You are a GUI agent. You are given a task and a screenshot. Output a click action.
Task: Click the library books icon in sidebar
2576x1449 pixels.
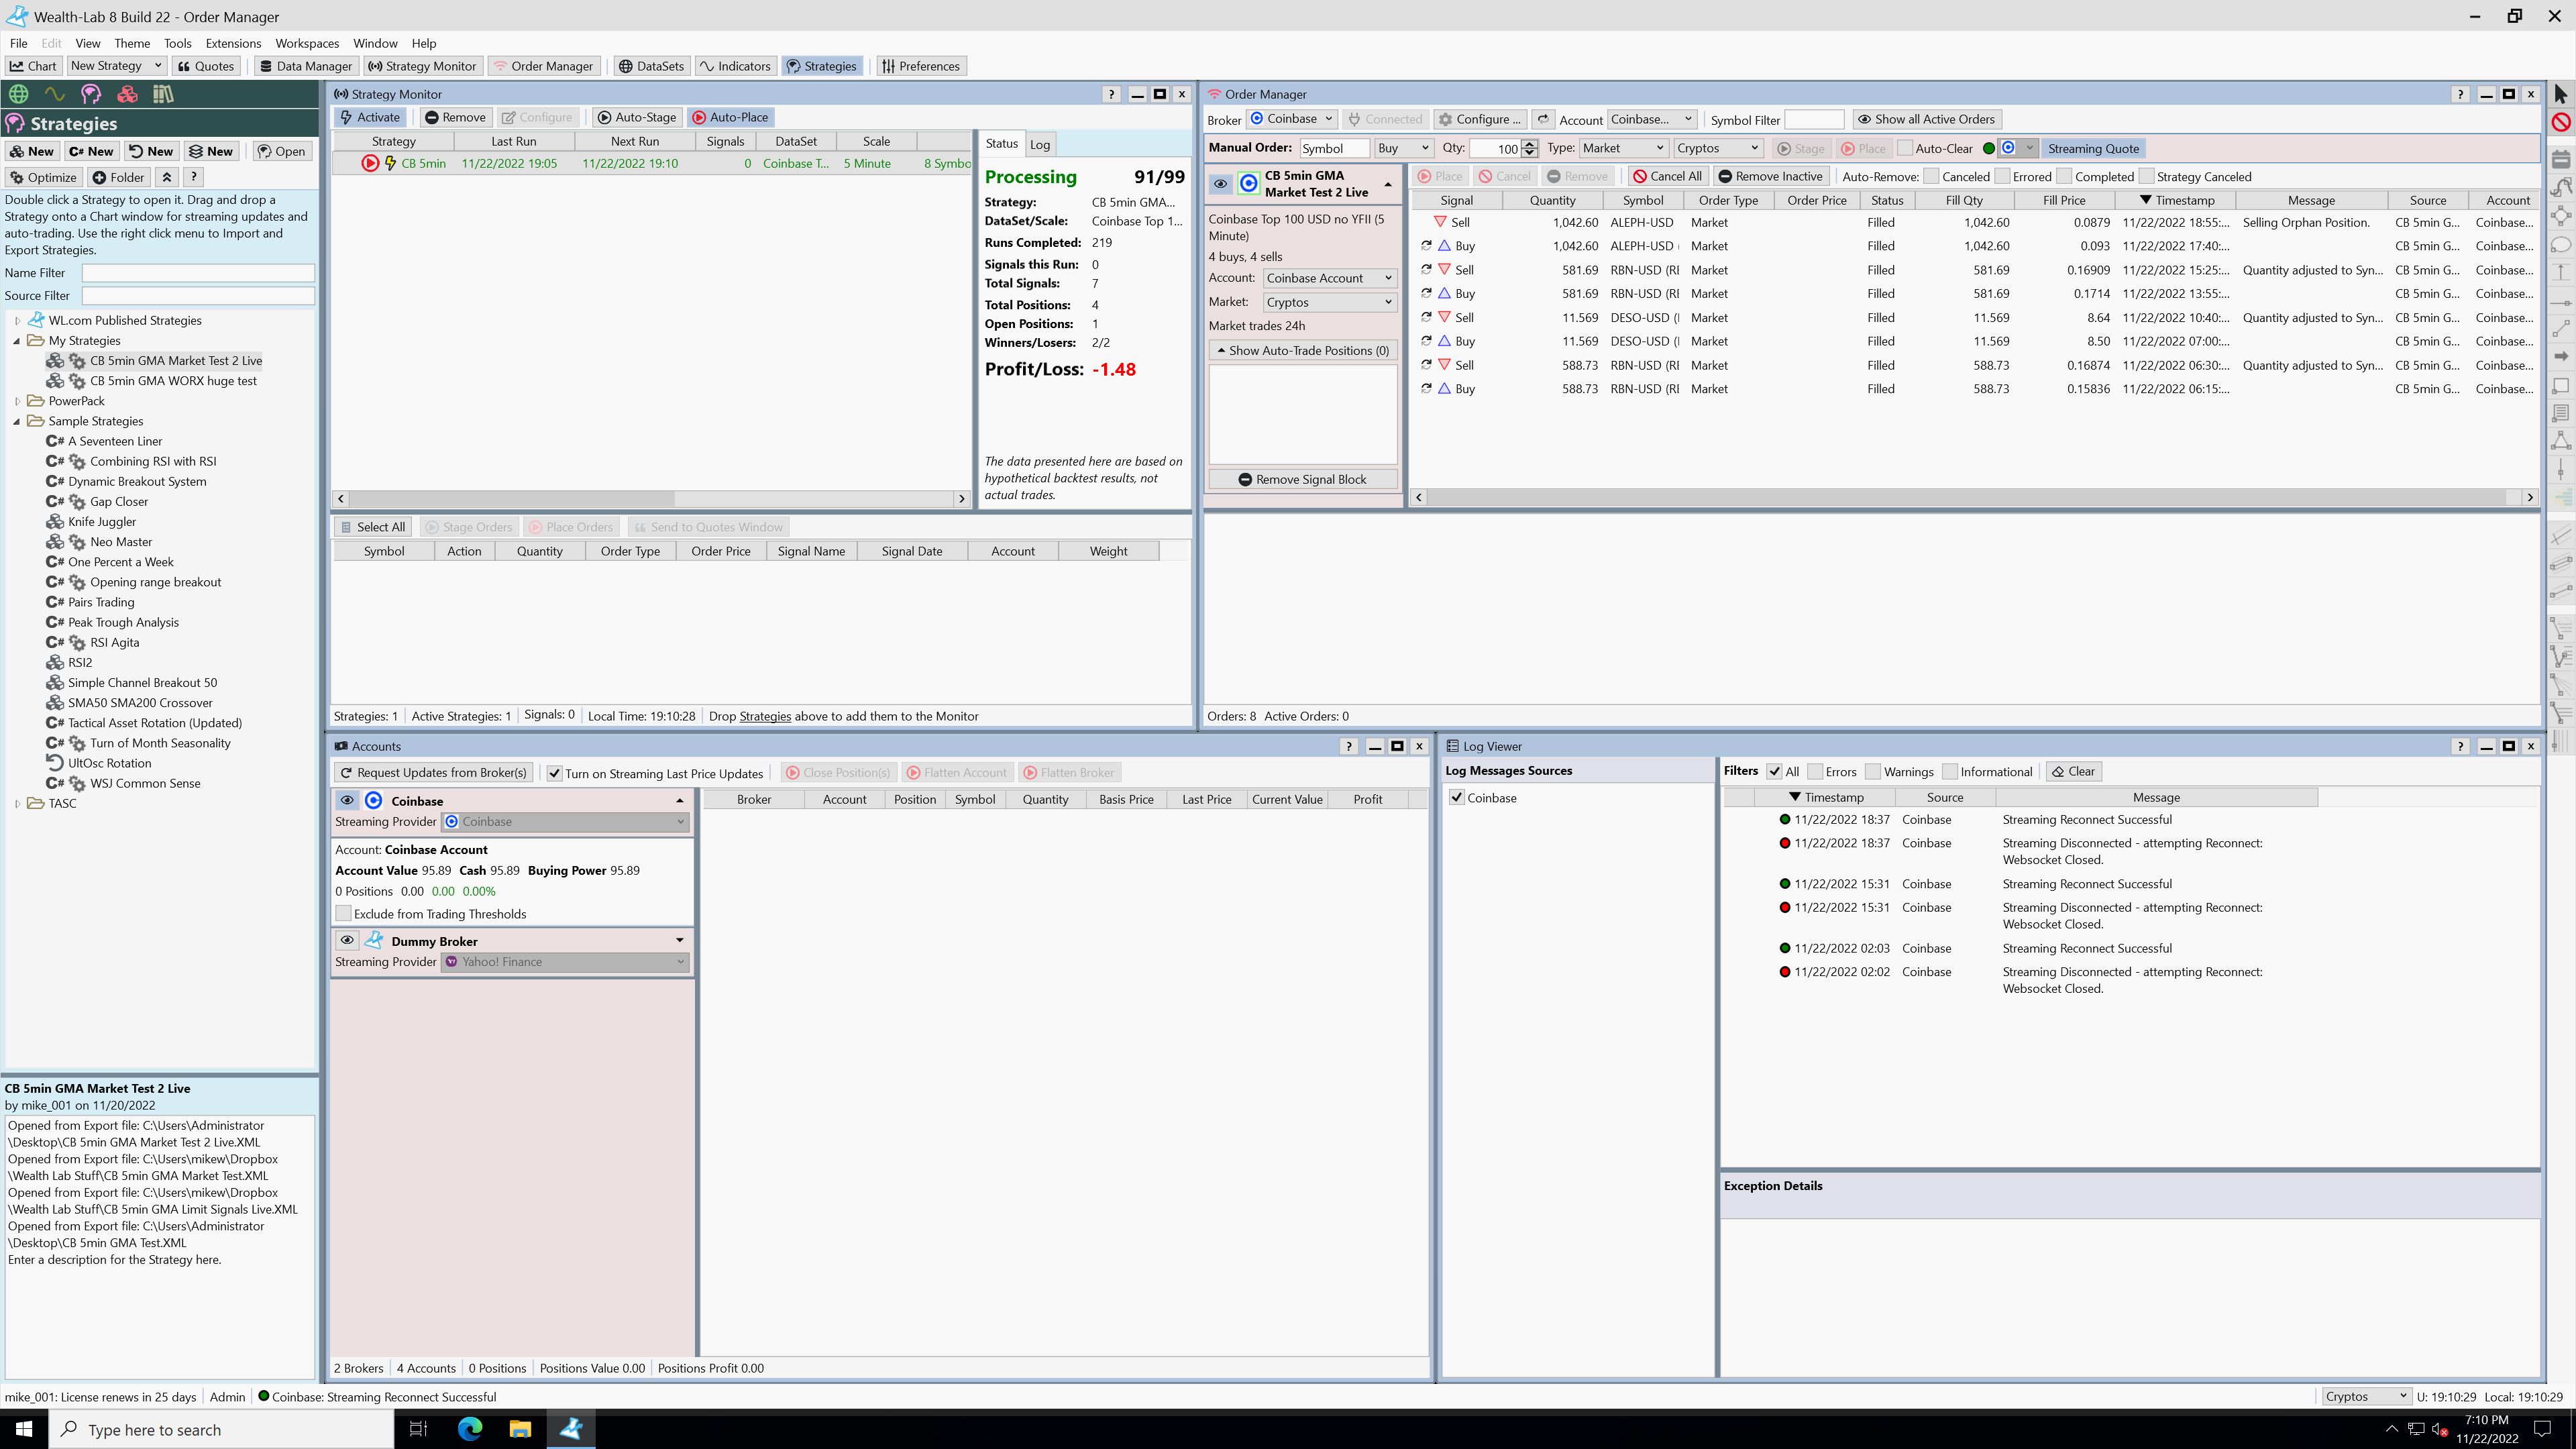(163, 94)
